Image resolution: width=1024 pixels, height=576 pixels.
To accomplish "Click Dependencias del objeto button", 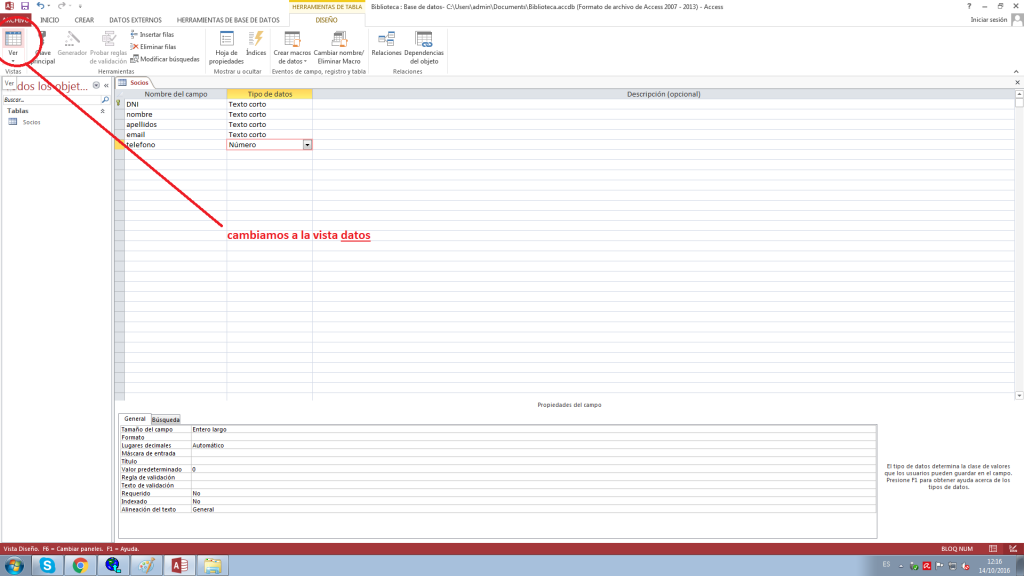I will 424,48.
